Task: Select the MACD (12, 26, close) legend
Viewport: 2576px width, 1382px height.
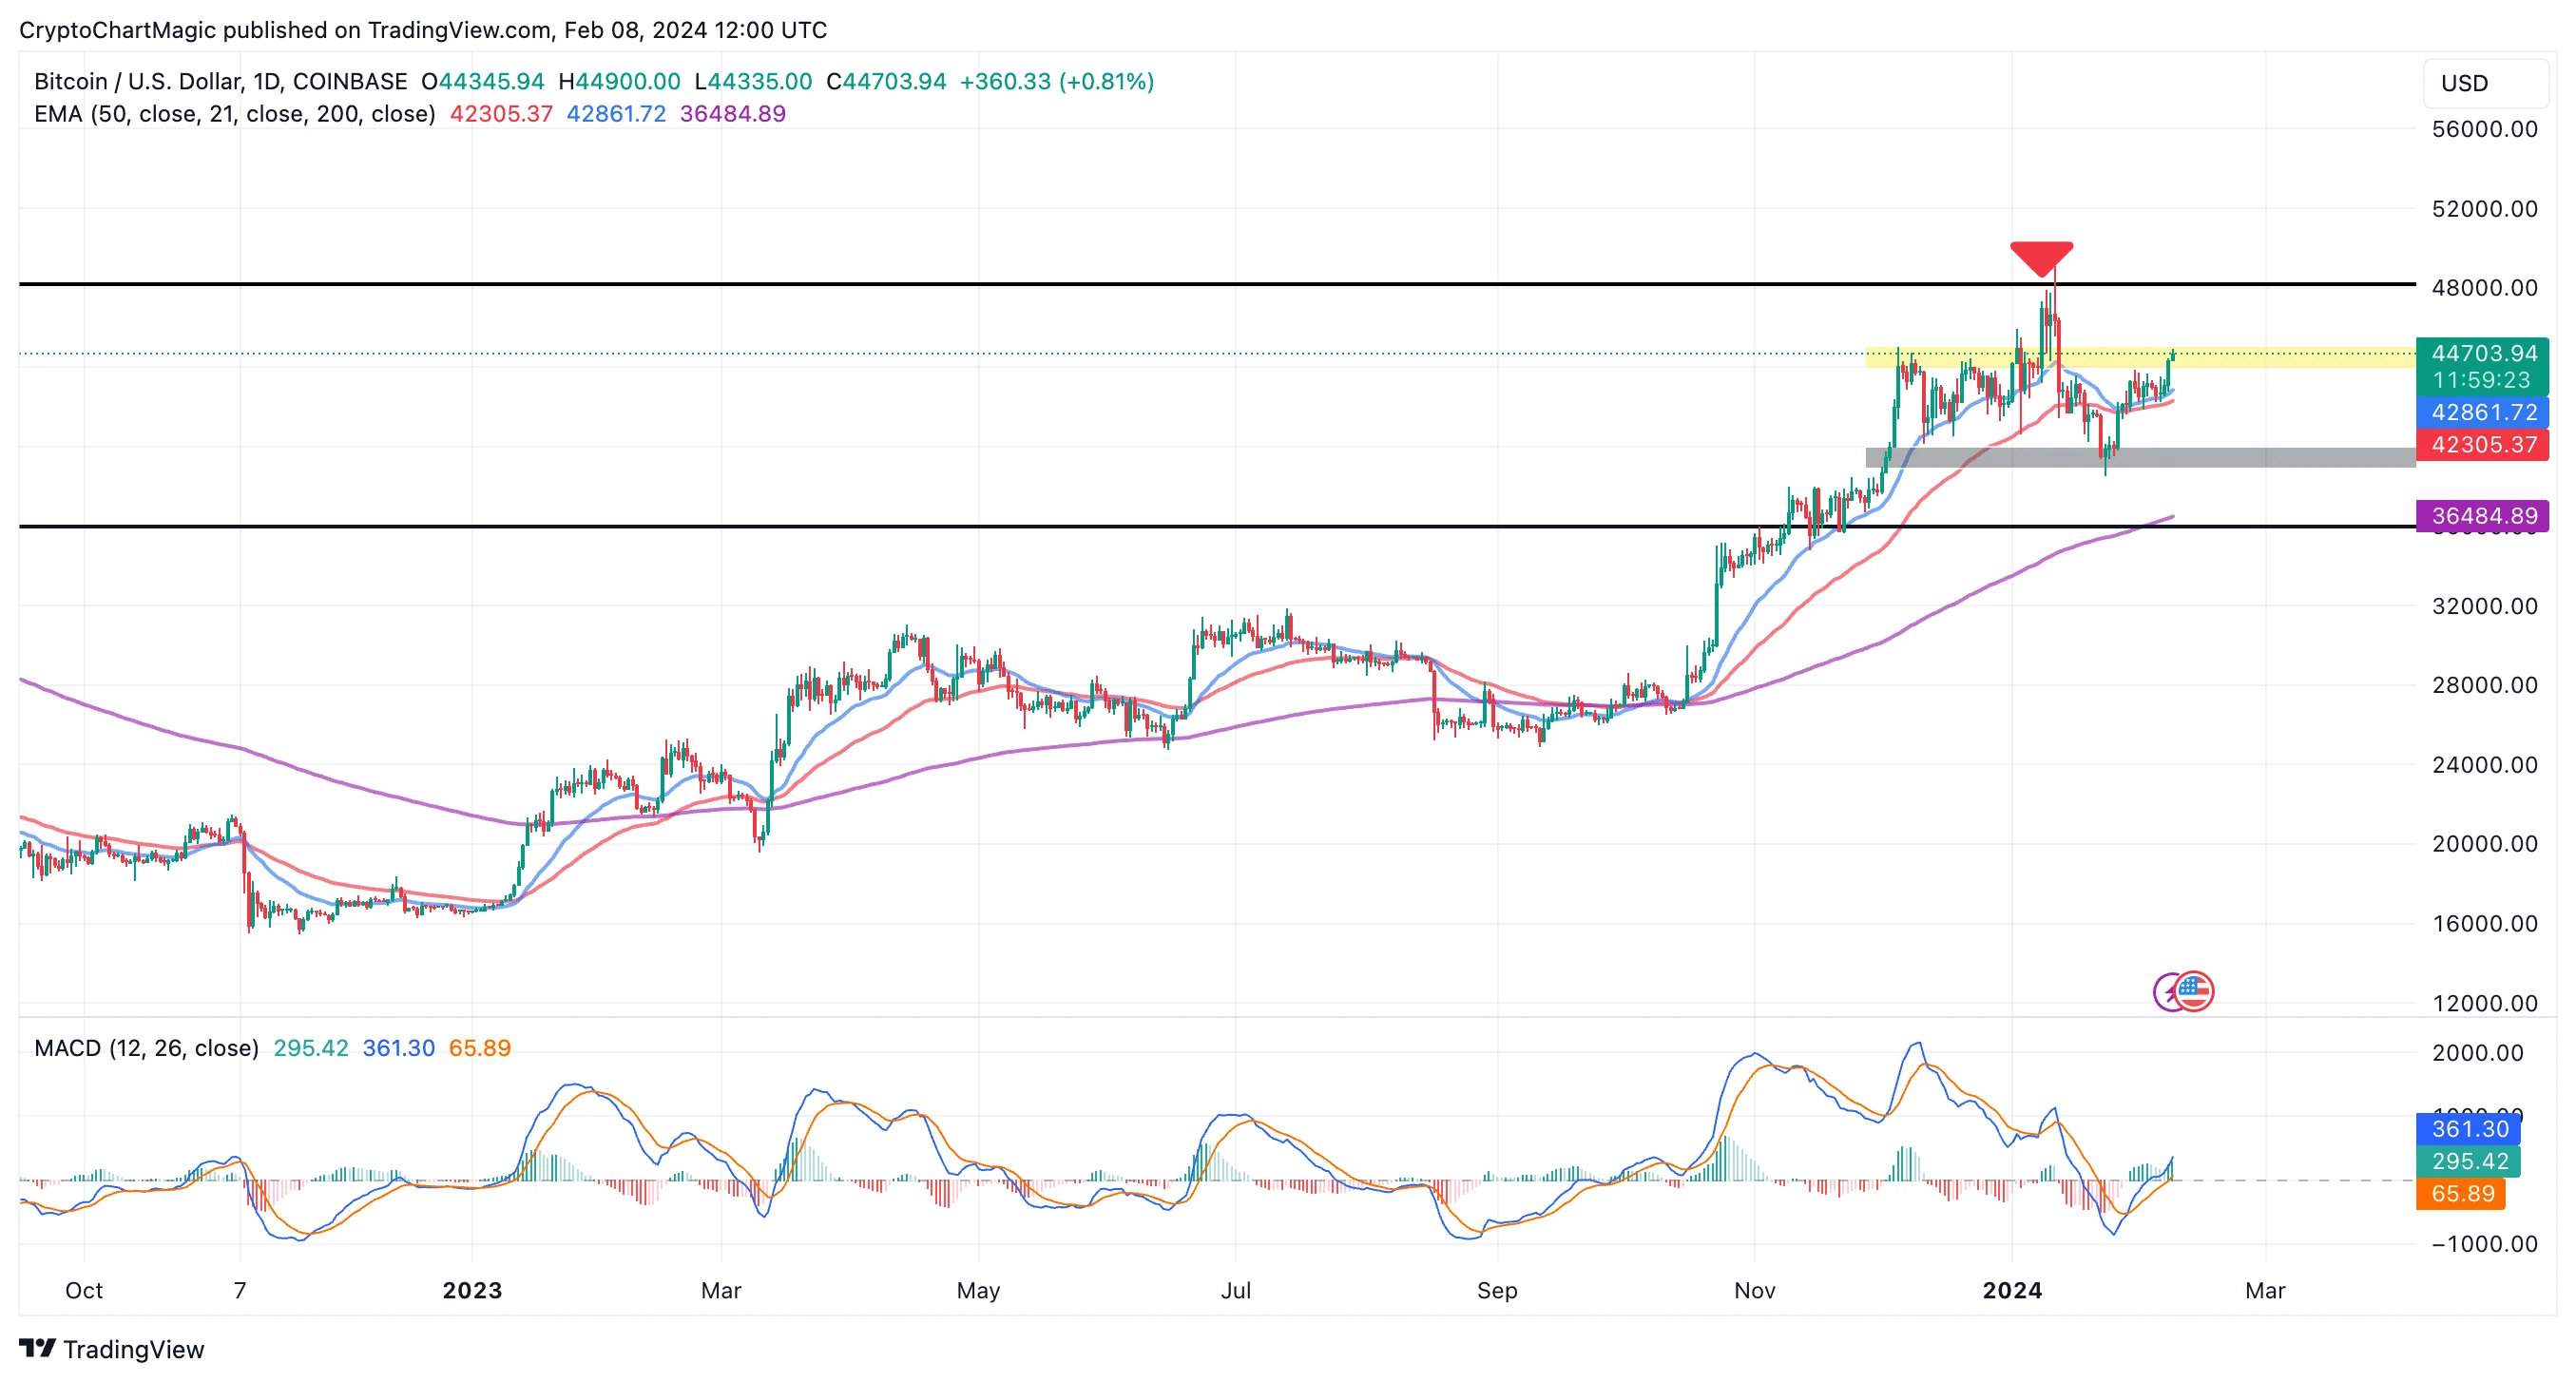Action: [x=146, y=1047]
